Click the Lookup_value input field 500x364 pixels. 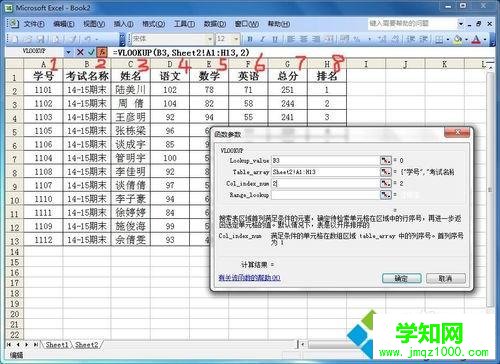pos(325,160)
